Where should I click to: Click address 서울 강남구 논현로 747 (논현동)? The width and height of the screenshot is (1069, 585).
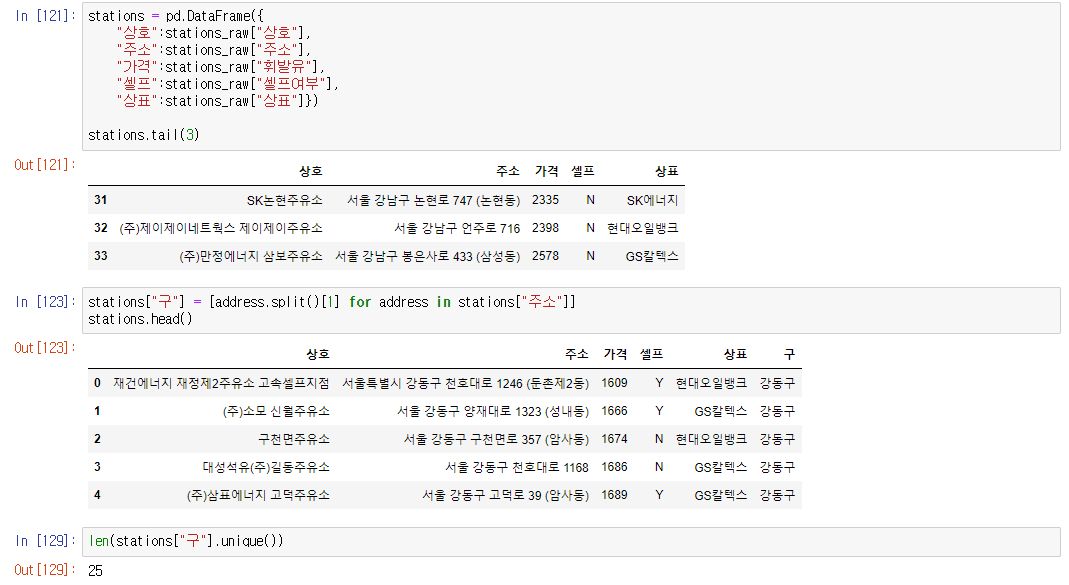click(x=434, y=200)
